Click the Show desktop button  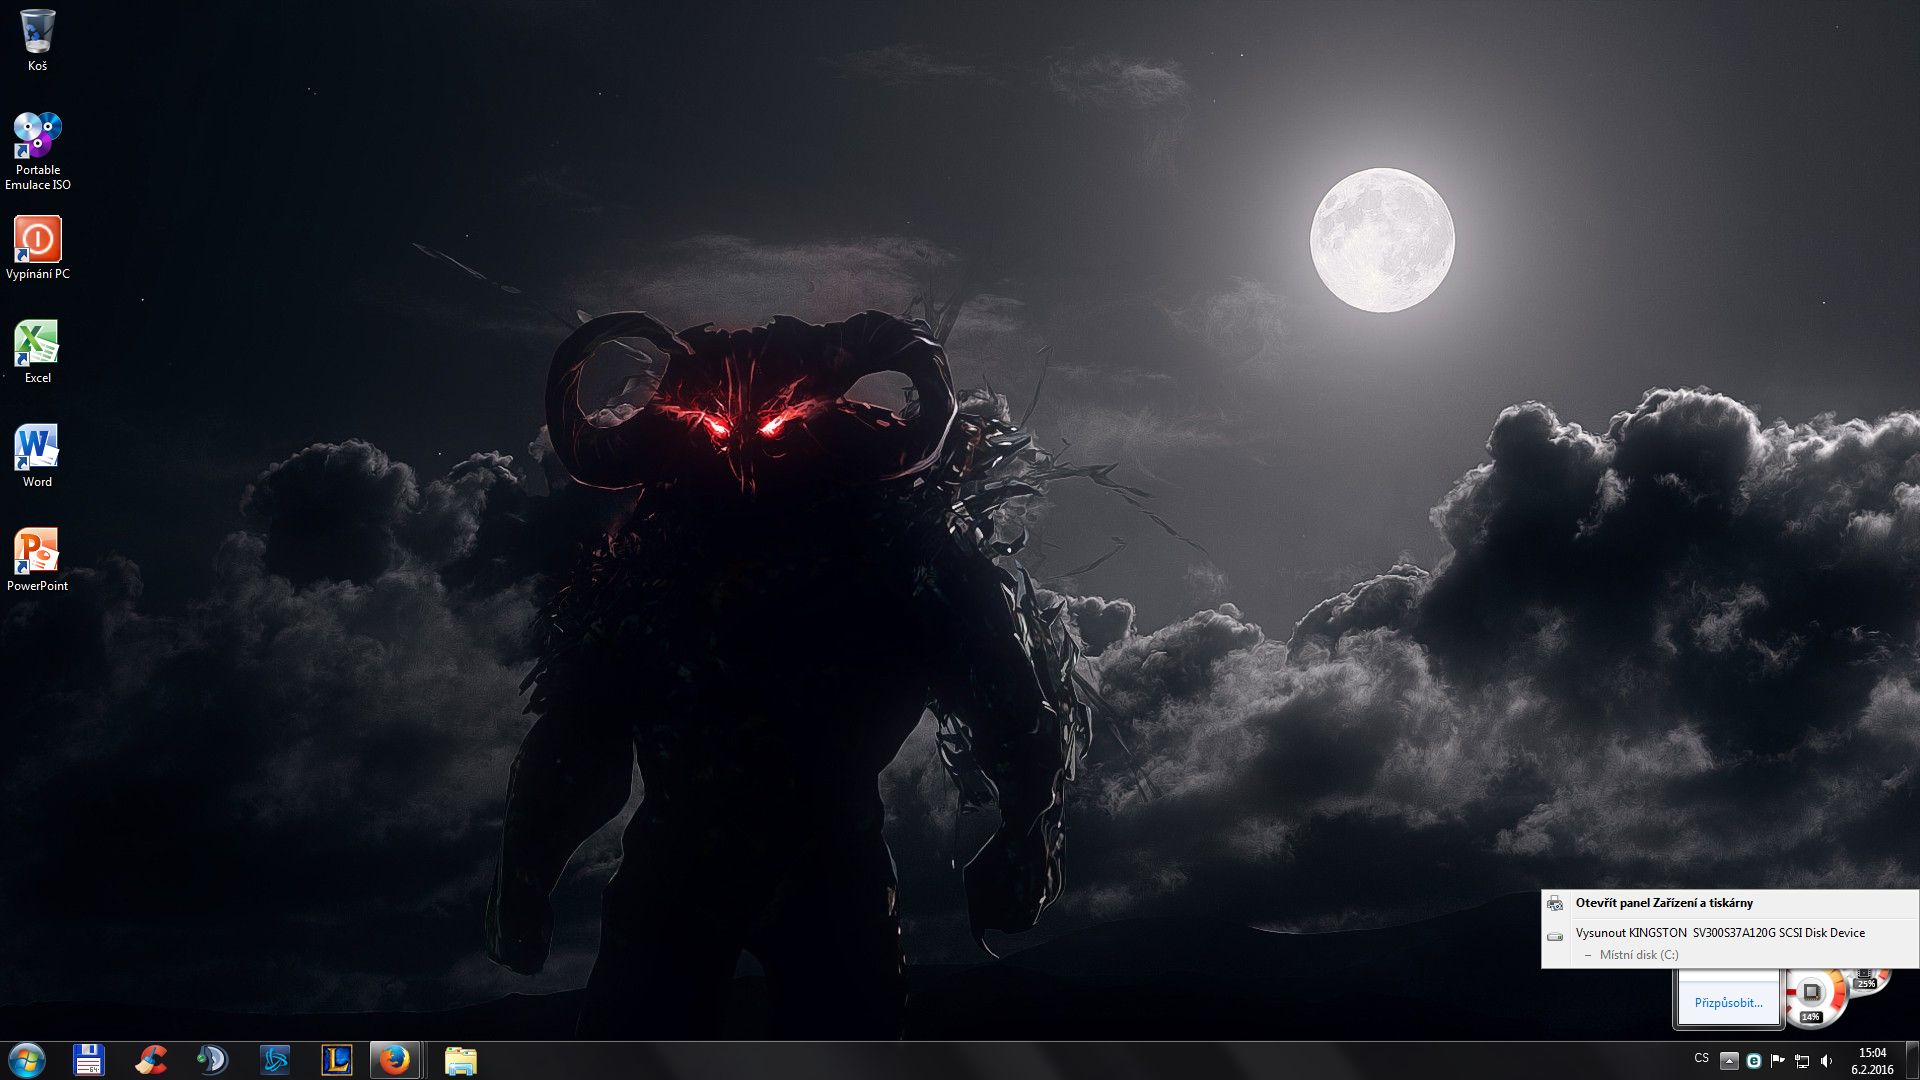tap(1912, 1060)
